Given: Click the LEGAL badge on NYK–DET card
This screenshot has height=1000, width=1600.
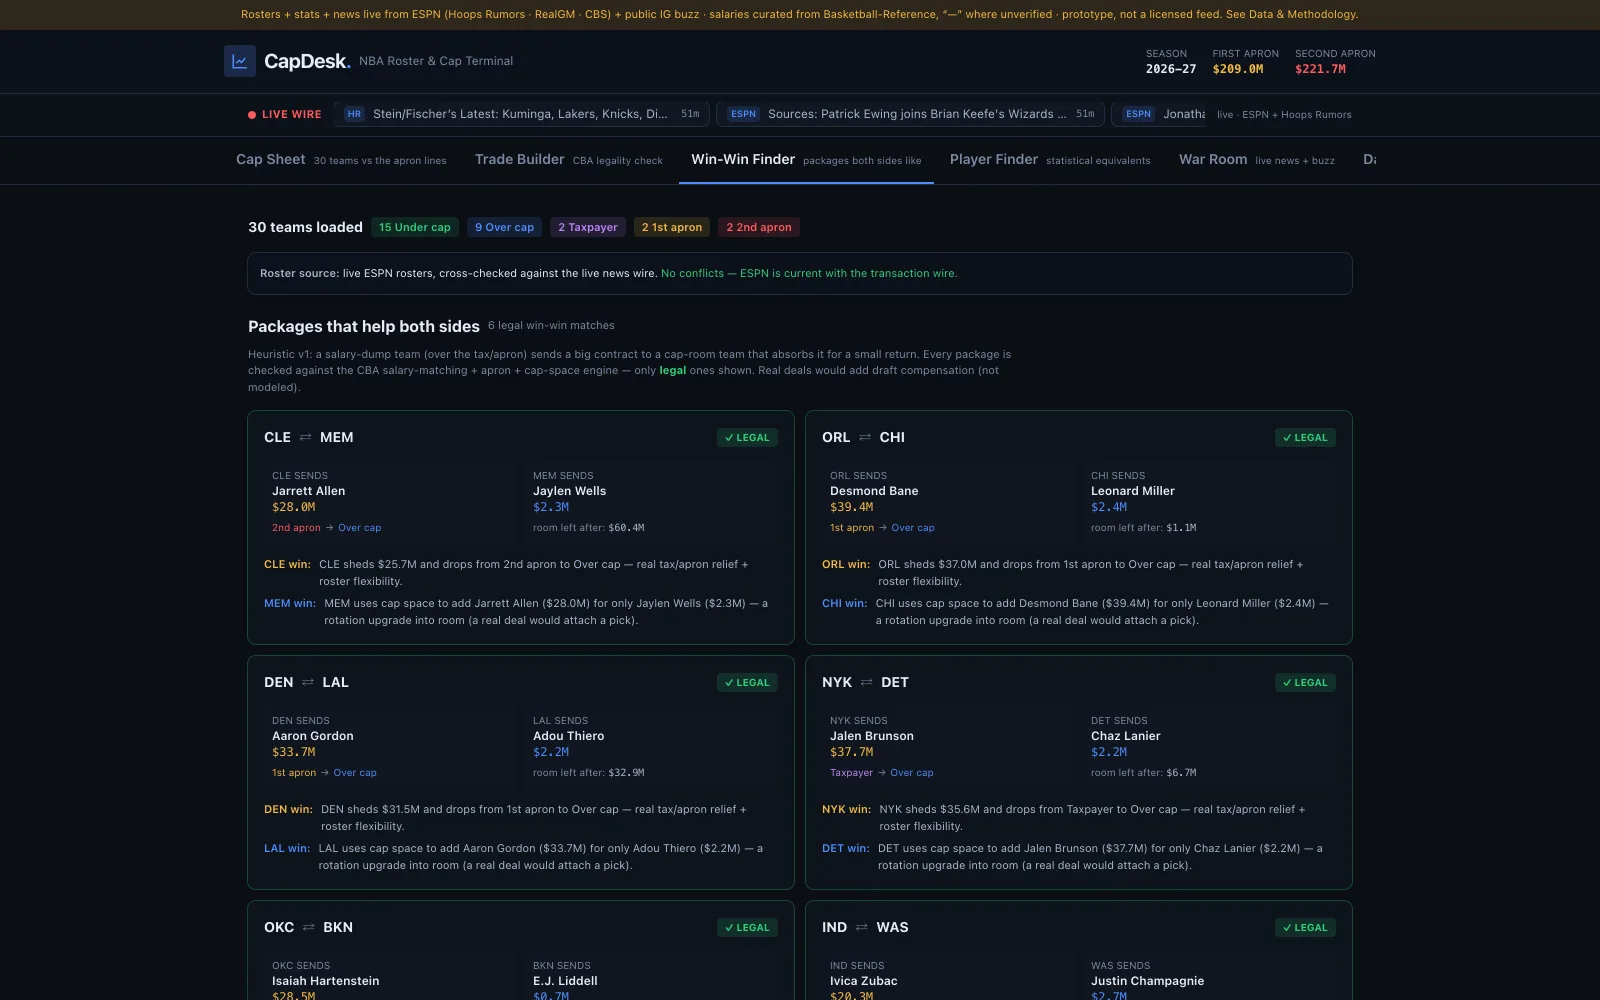Looking at the screenshot, I should [1305, 682].
